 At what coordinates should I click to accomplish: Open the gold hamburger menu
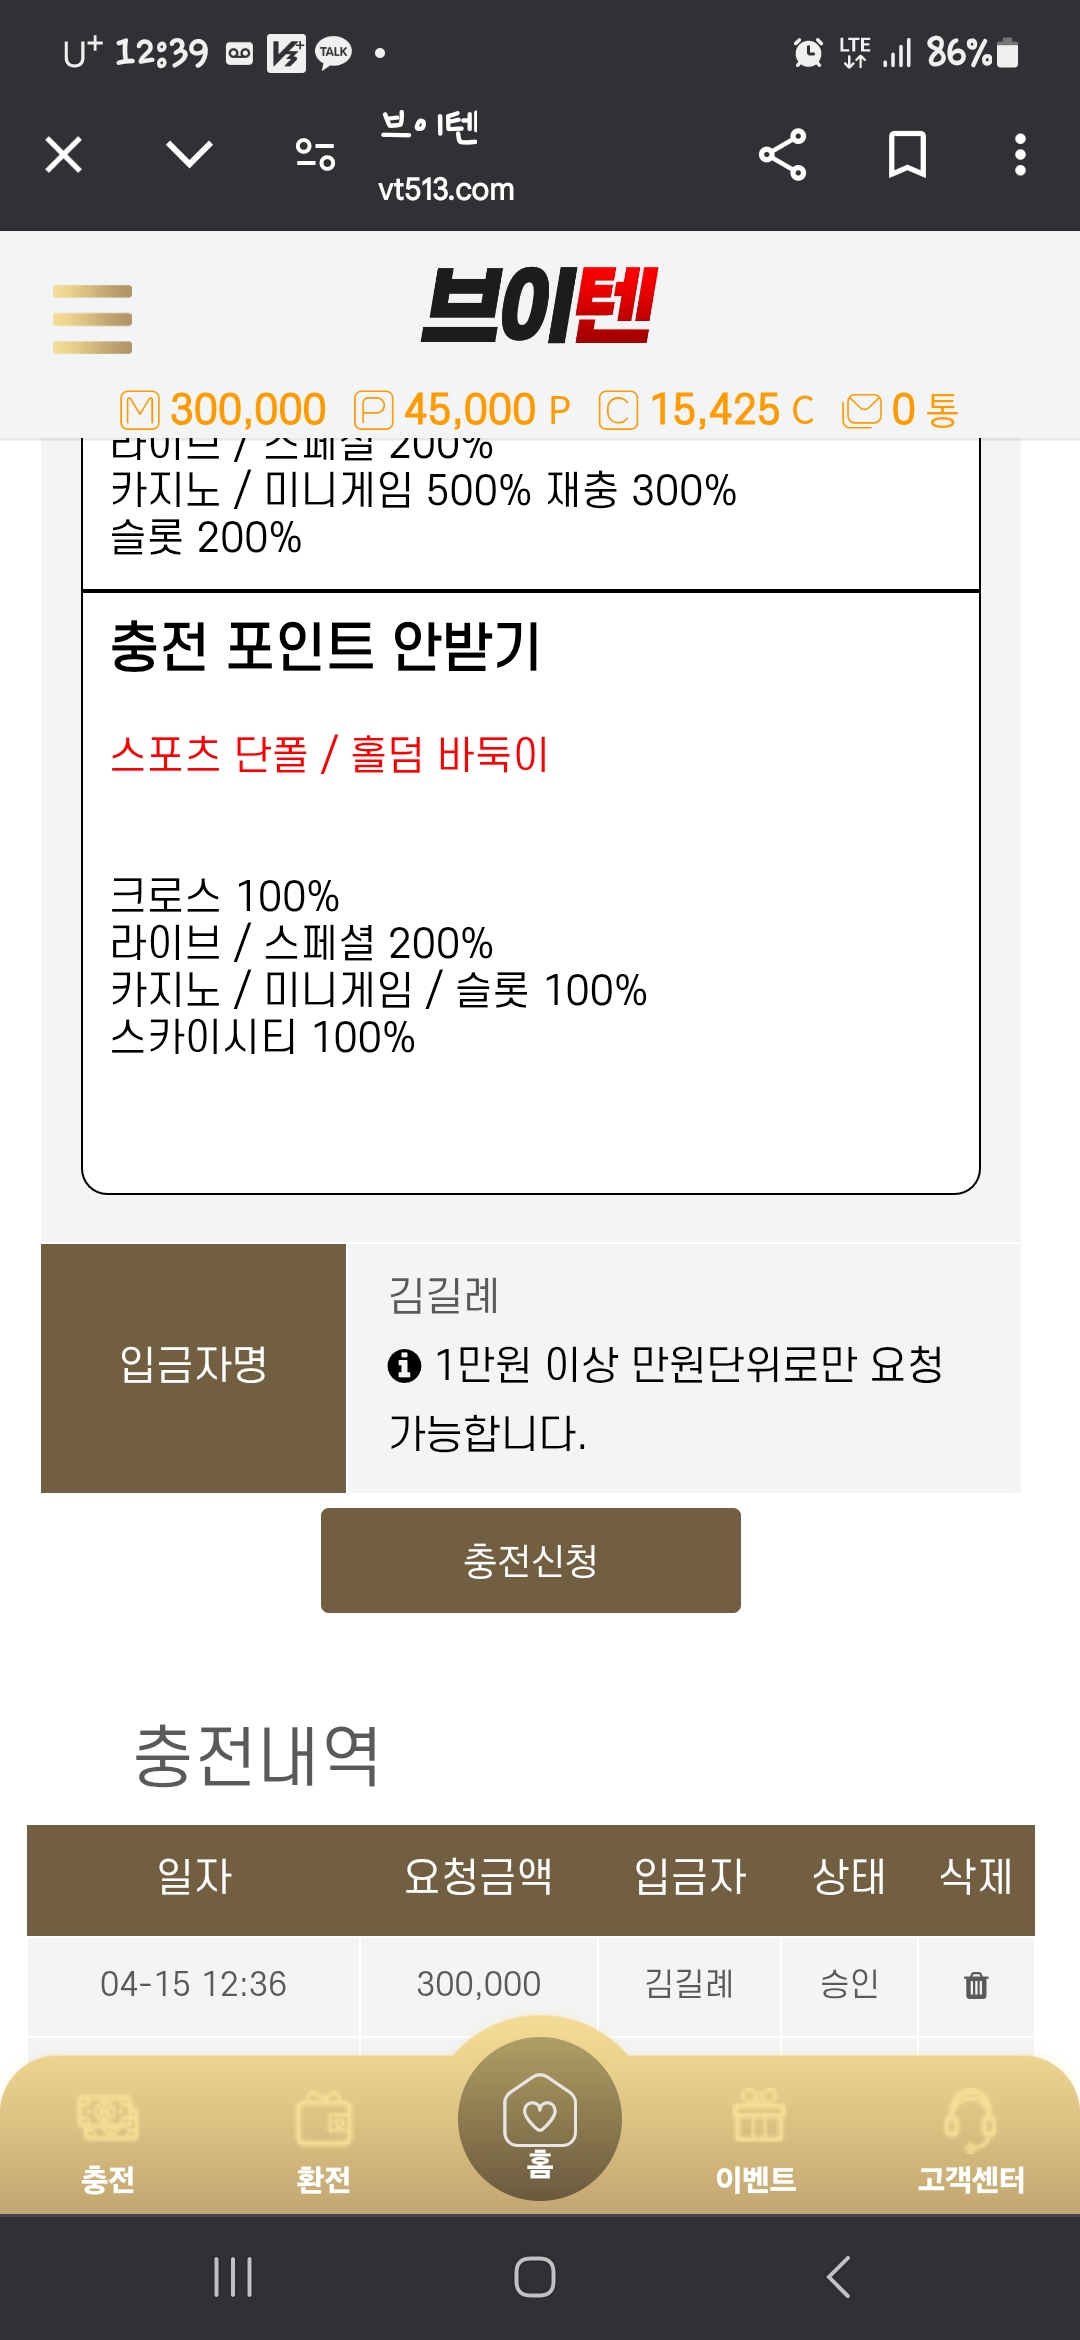92,319
